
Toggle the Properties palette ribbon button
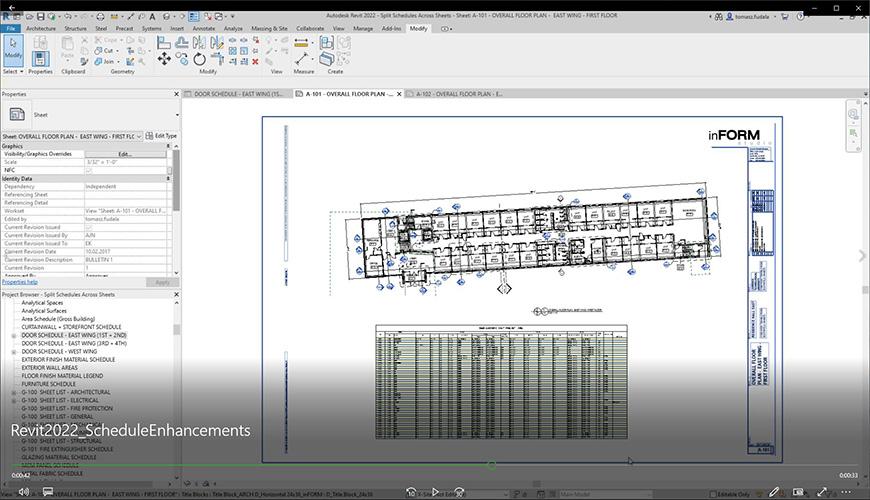click(40, 58)
